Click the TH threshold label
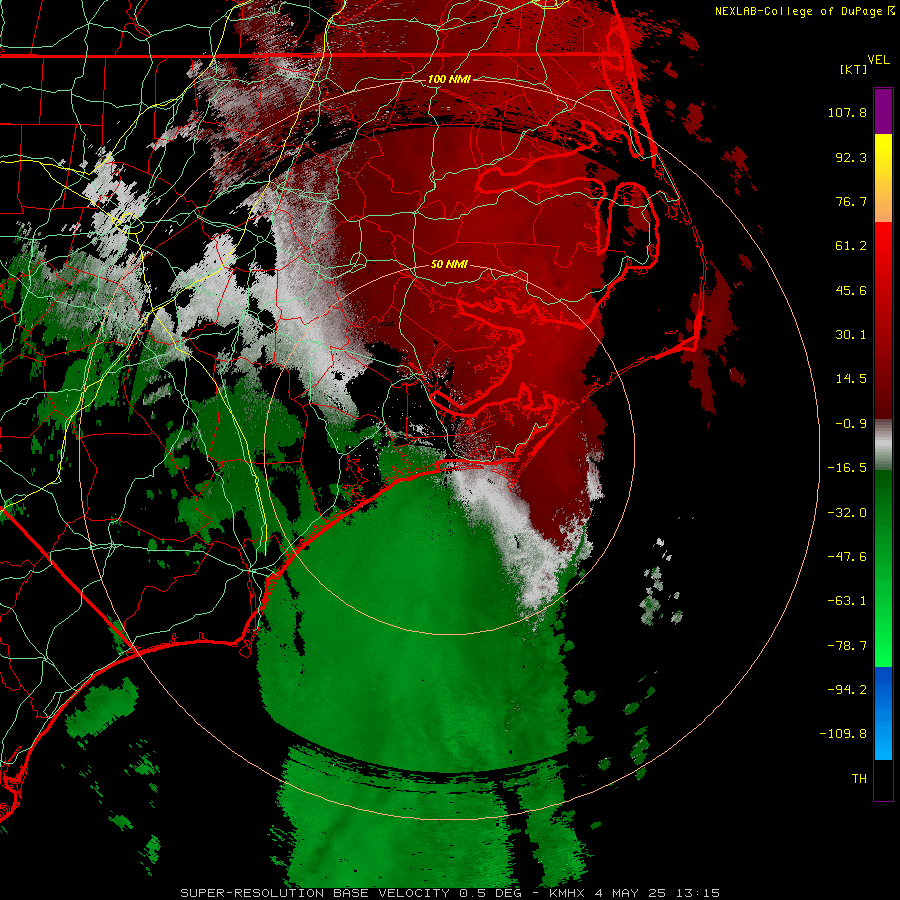 tap(859, 778)
